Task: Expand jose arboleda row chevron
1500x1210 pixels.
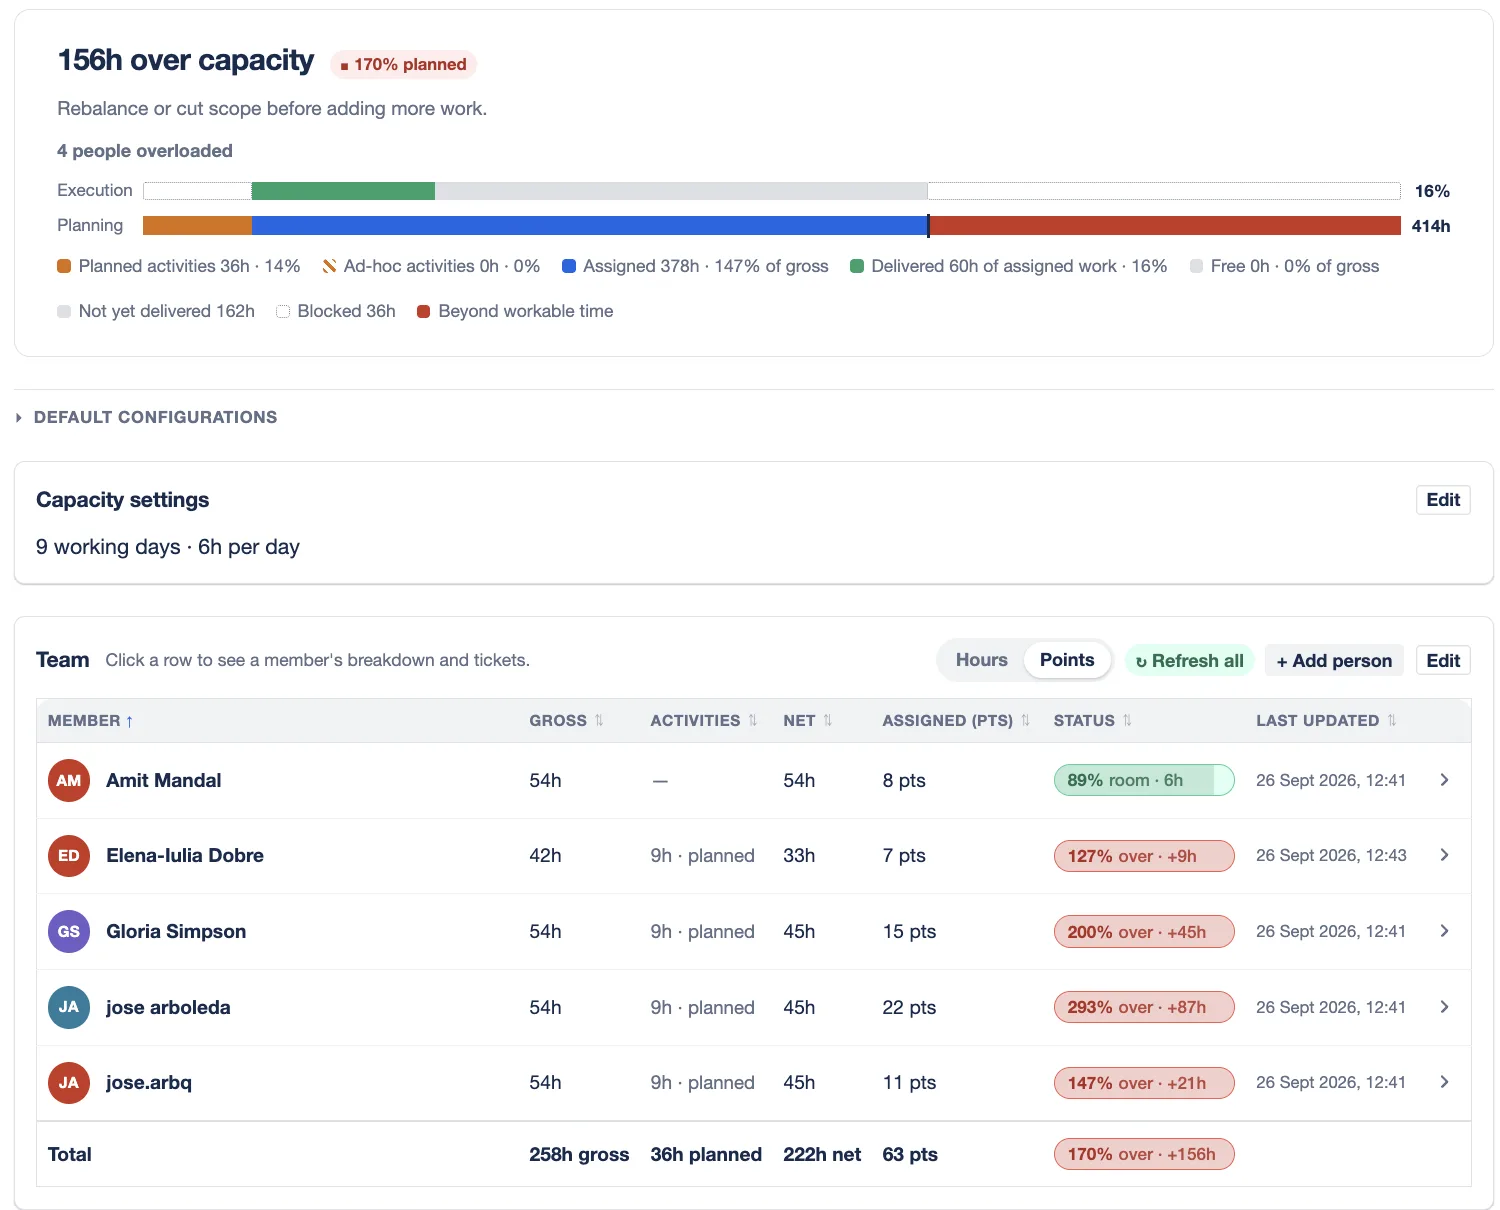Action: [x=1444, y=1007]
